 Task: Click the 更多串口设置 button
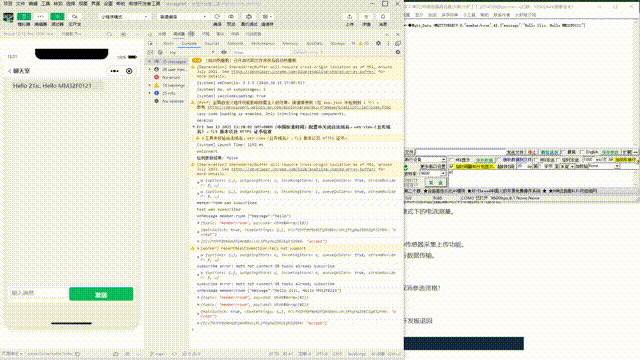tap(433, 167)
